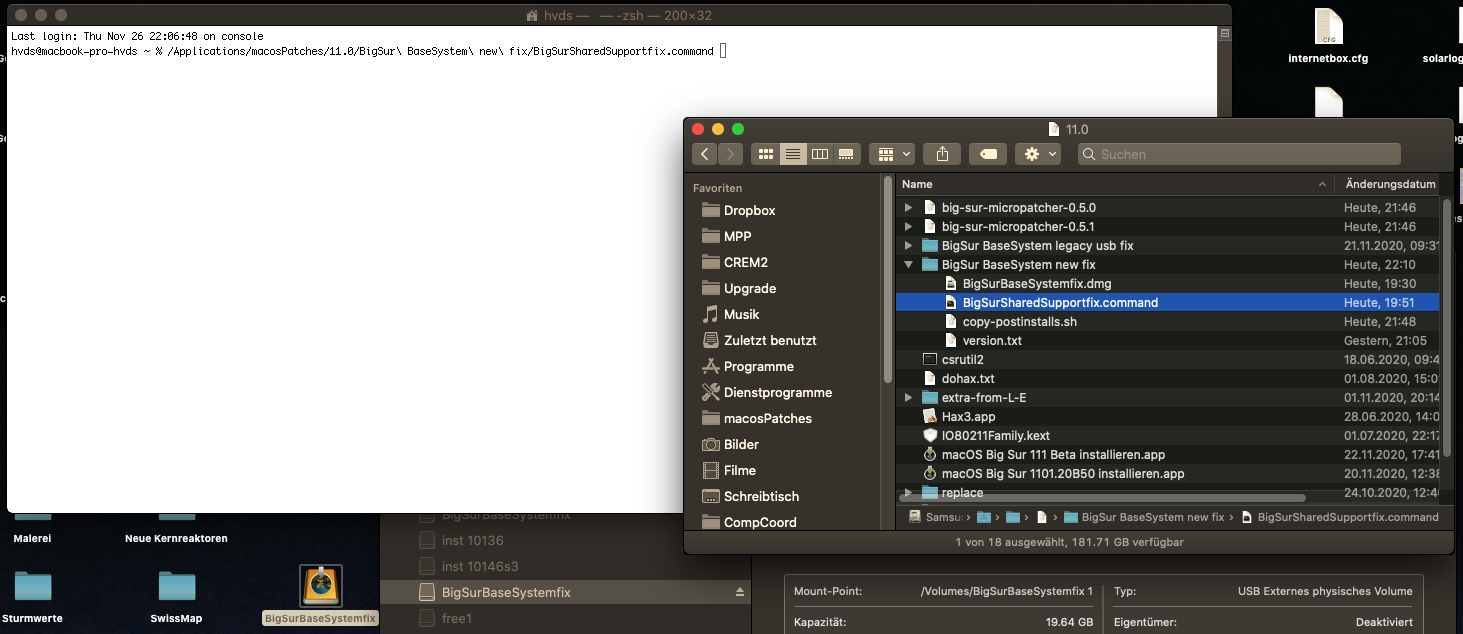Sort by Änderungsdatum column header
Image resolution: width=1463 pixels, height=634 pixels.
tap(1390, 184)
